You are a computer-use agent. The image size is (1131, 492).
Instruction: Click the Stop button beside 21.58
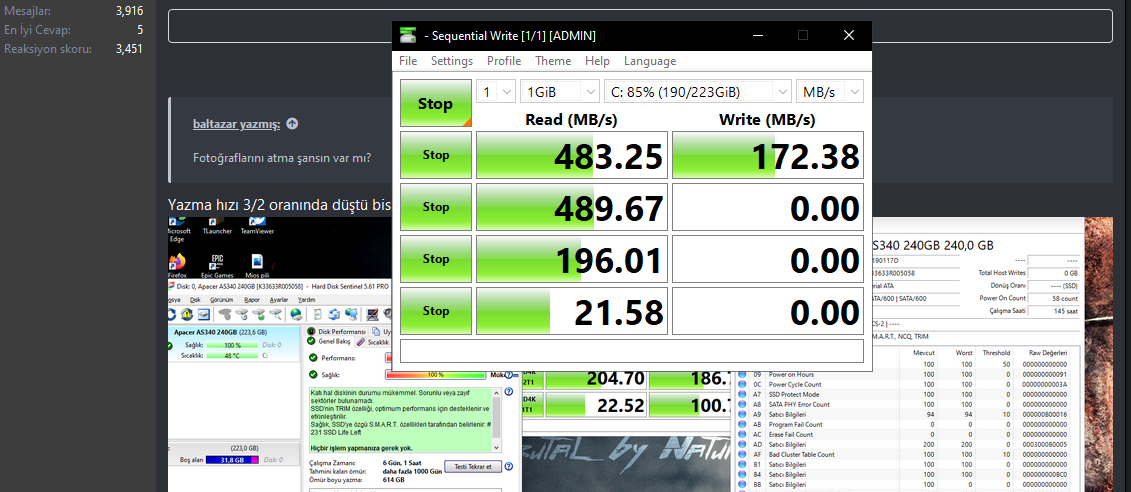[436, 311]
